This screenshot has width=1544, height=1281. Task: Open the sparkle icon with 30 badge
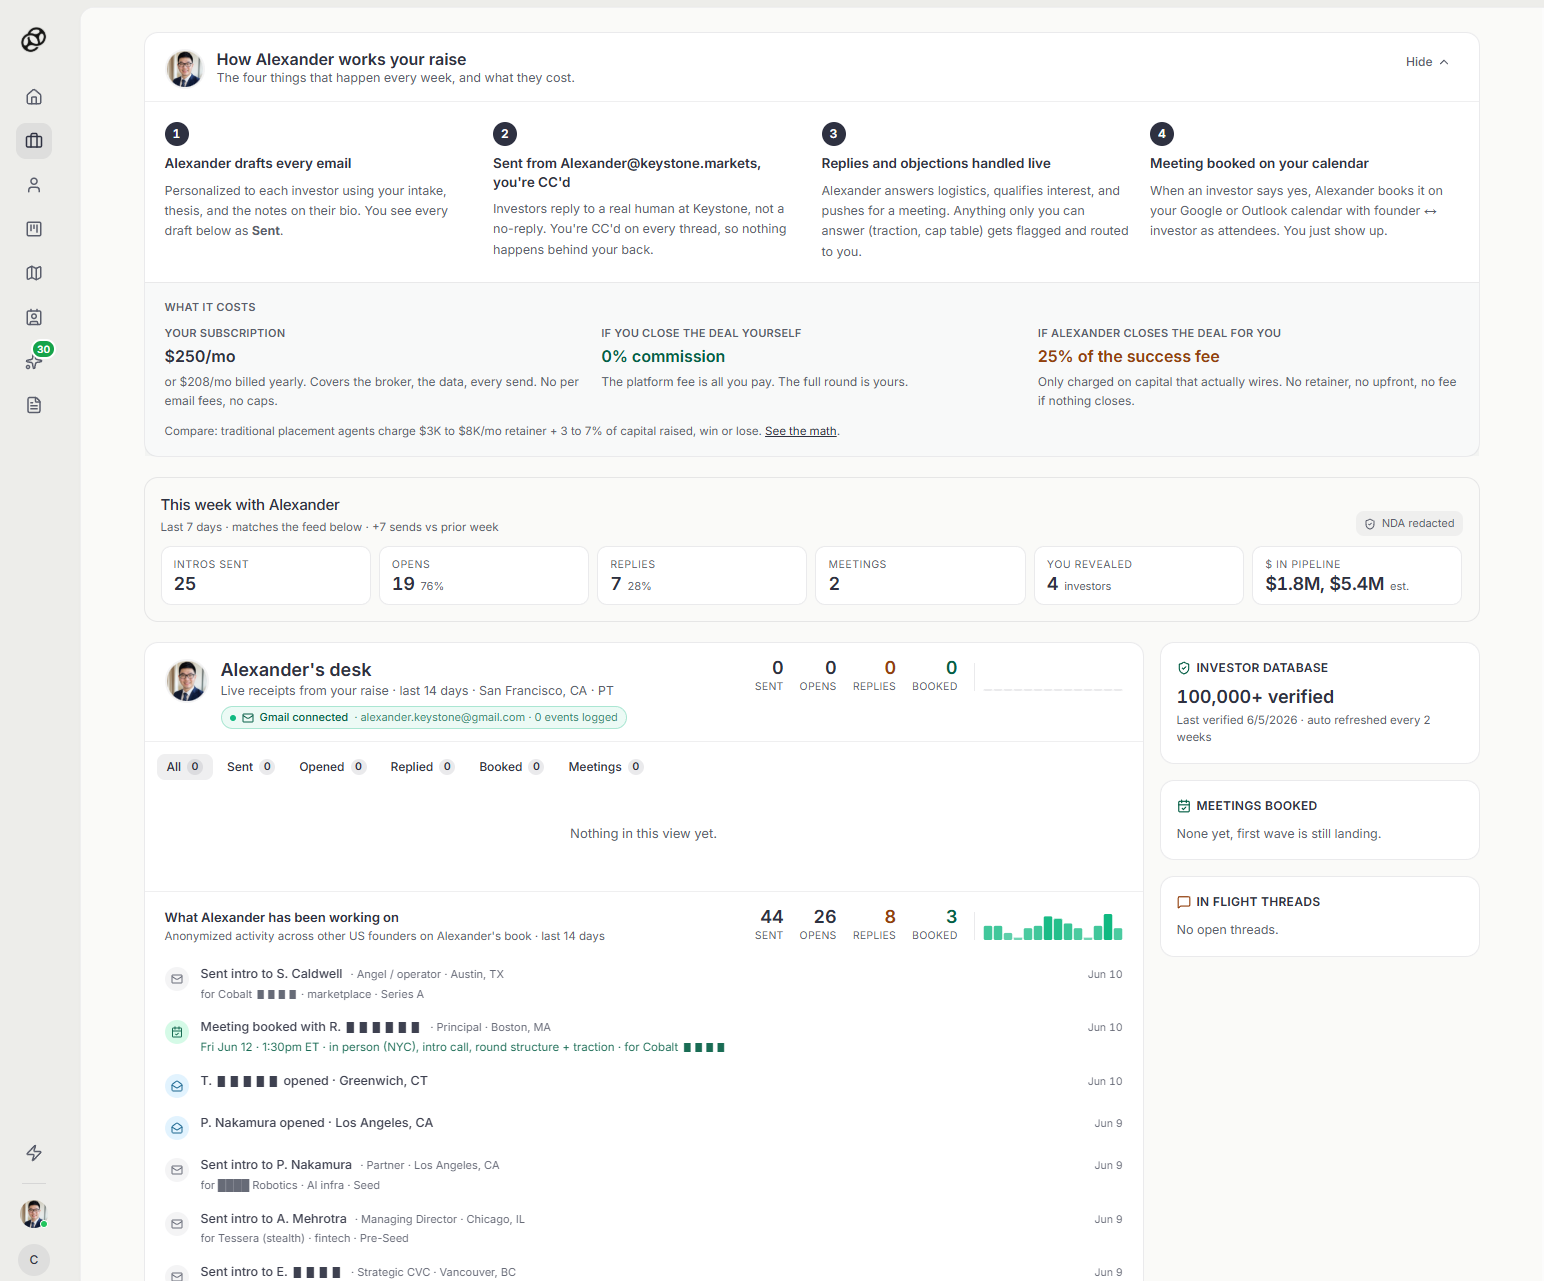pos(34,361)
